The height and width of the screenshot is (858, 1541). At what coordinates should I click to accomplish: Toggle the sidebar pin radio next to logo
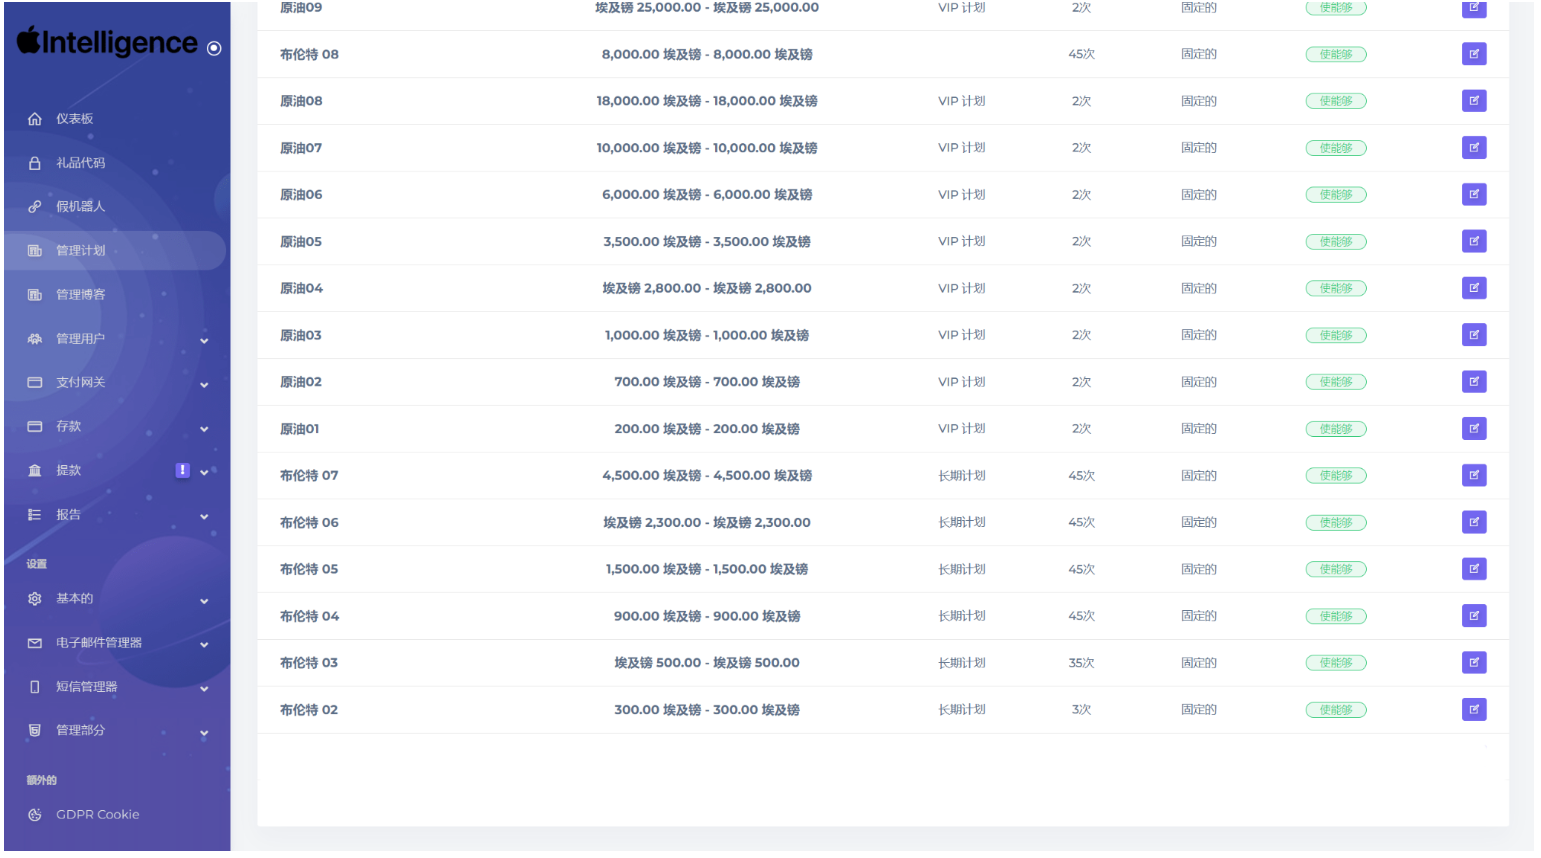click(214, 48)
